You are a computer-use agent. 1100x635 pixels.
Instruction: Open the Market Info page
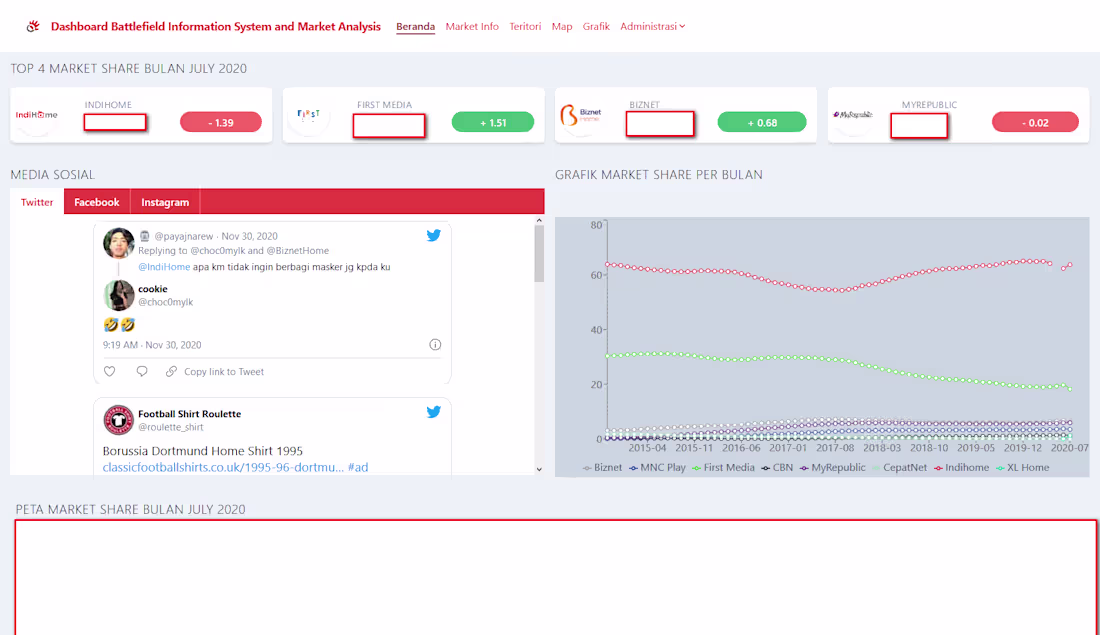coord(472,26)
